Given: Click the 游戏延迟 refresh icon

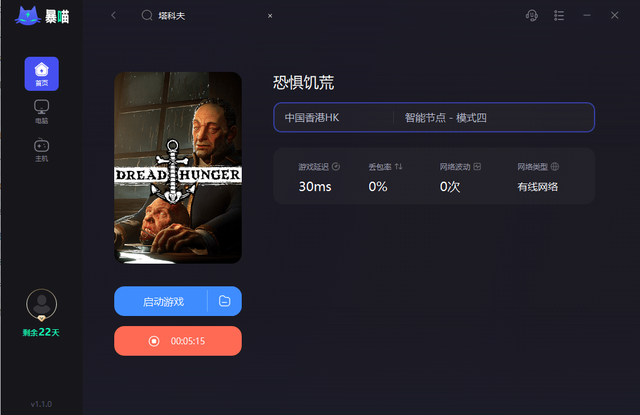Looking at the screenshot, I should click(336, 166).
